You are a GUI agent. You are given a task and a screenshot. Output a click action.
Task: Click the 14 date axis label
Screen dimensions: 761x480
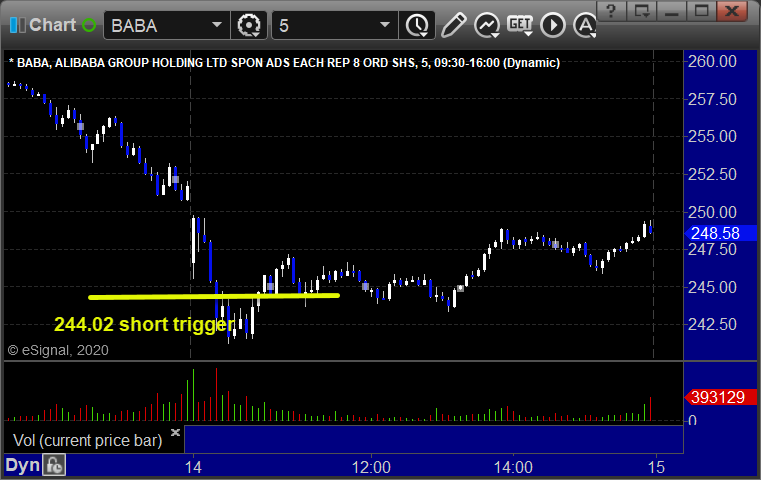tap(193, 467)
